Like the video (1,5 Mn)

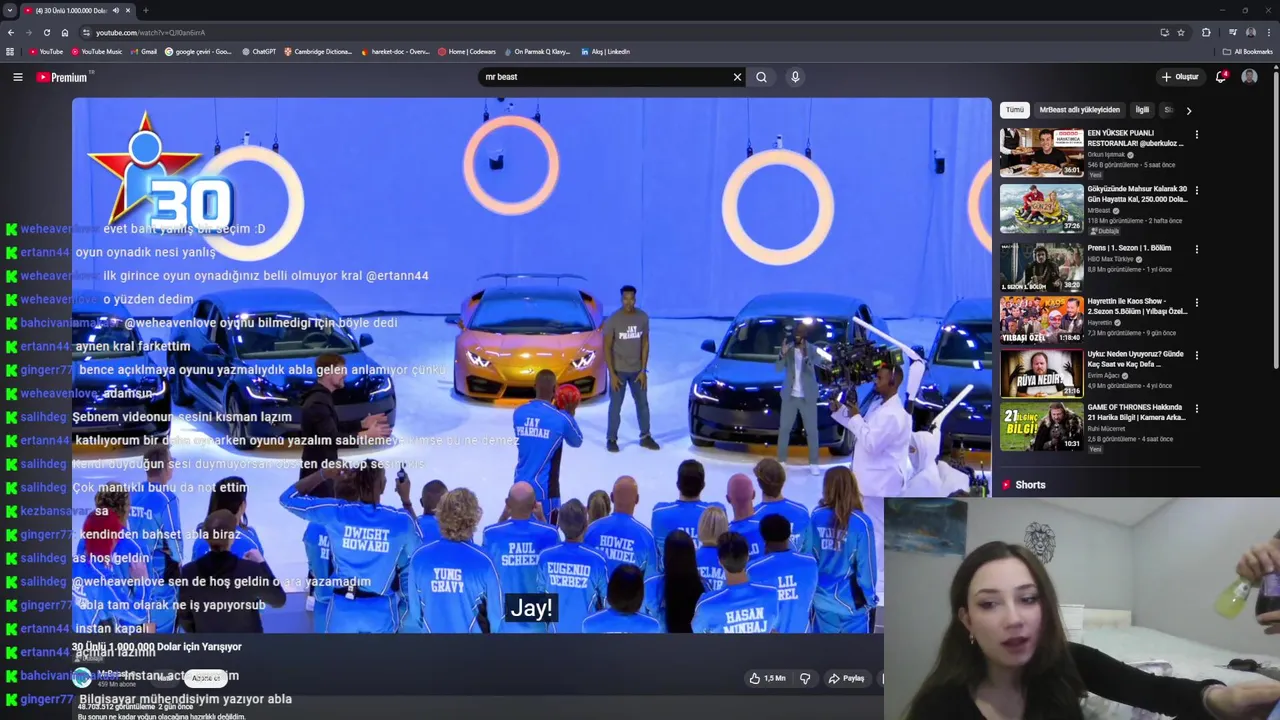pos(768,678)
